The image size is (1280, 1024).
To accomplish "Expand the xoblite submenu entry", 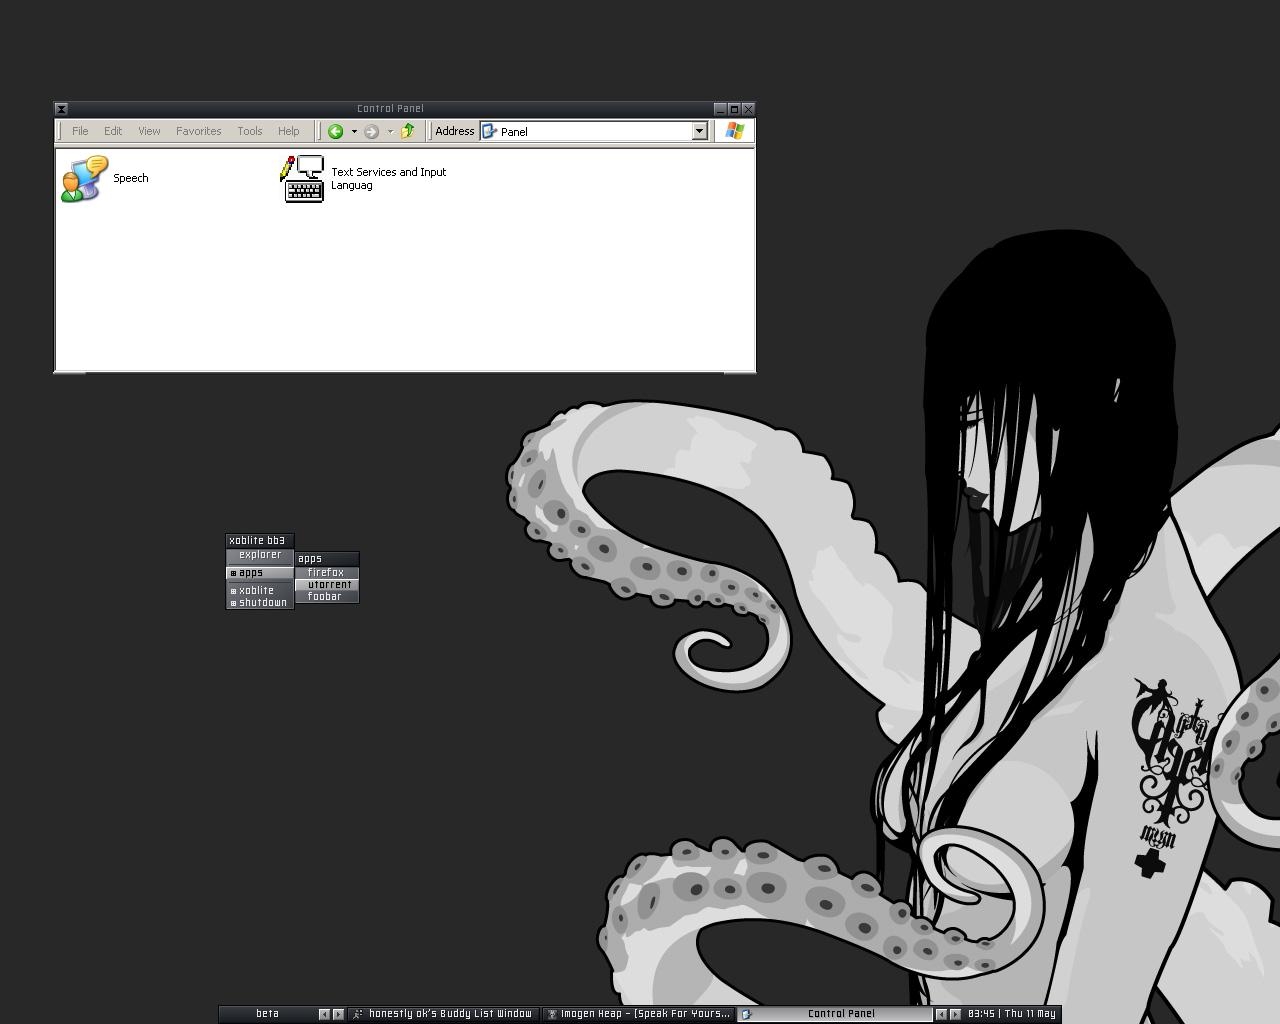I will 260,591.
